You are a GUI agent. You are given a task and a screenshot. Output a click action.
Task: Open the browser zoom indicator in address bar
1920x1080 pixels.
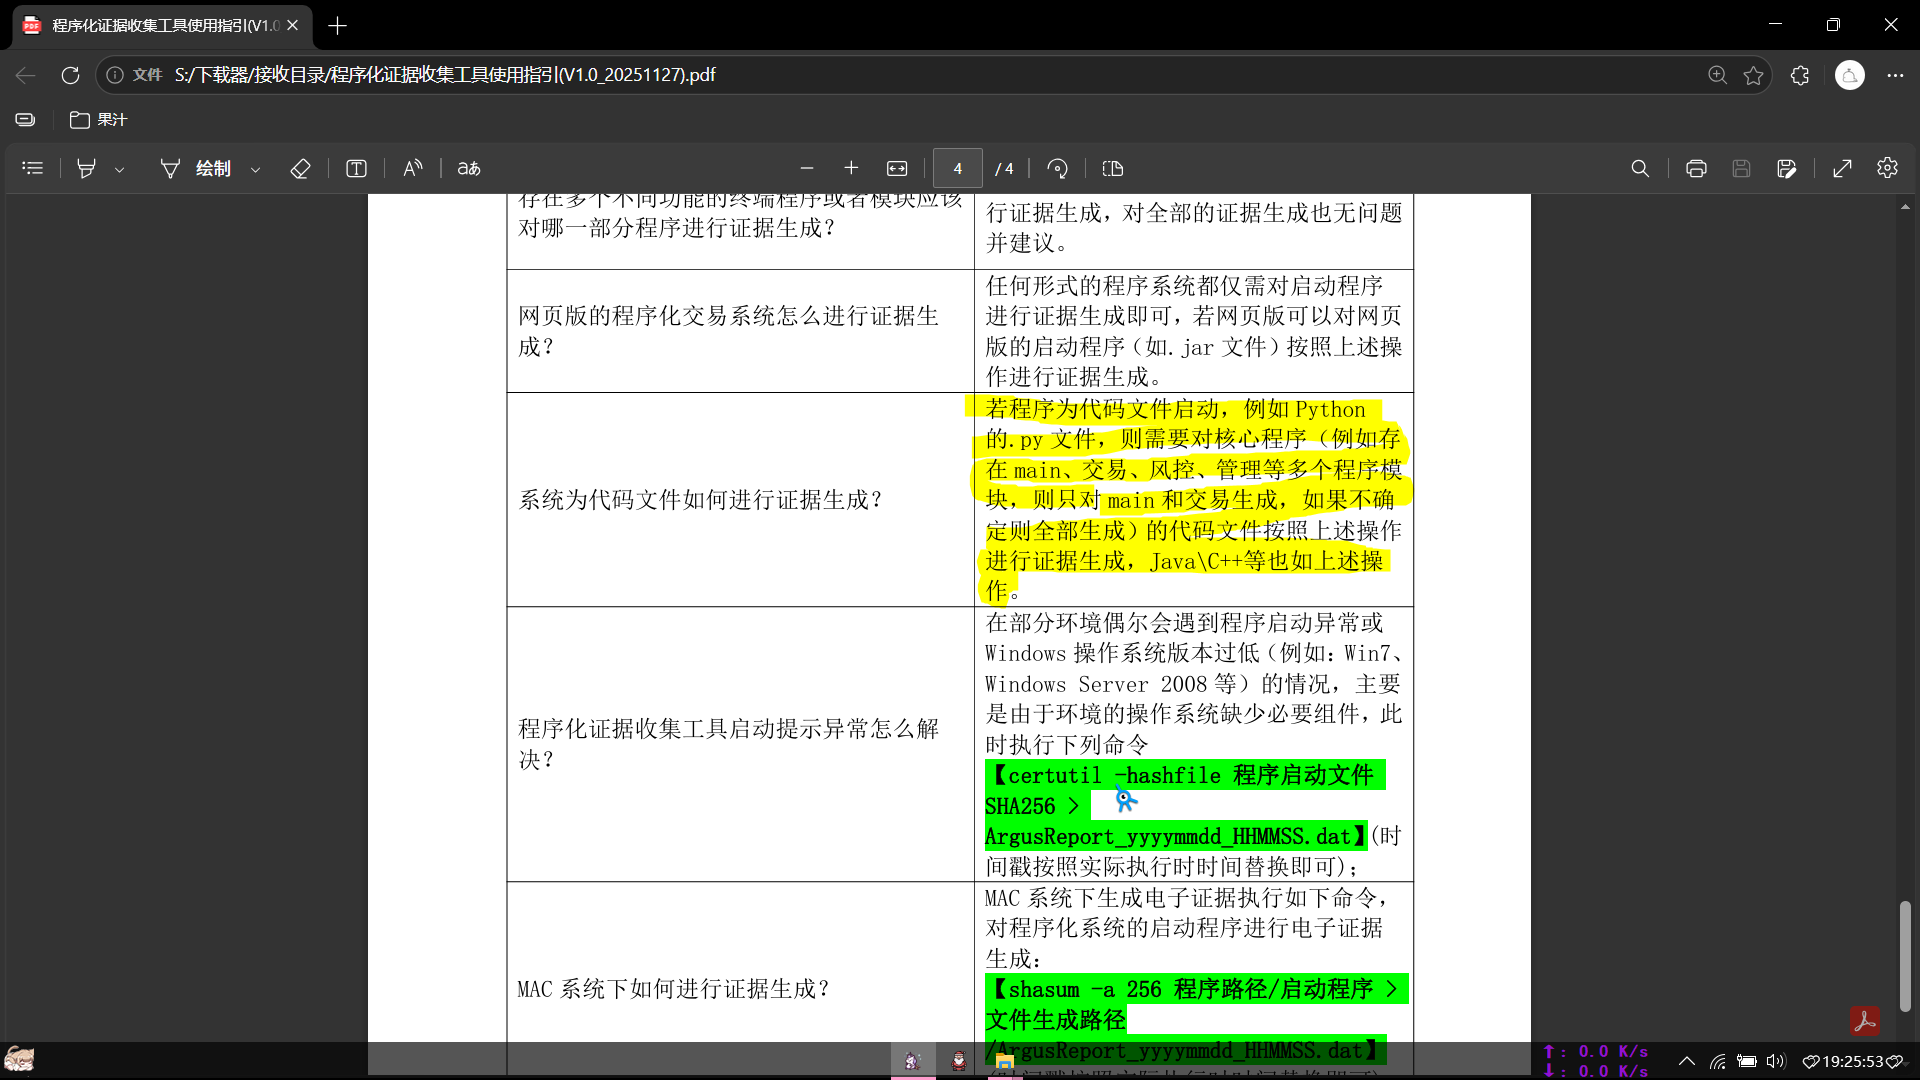click(1717, 75)
